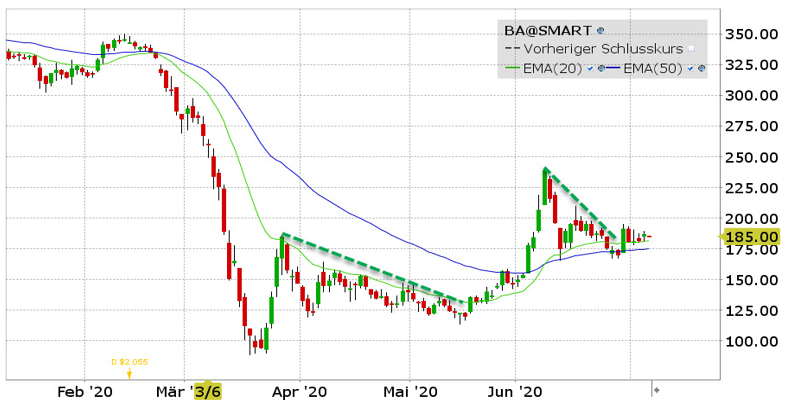This screenshot has height=412, width=800.
Task: Click the 225.00 price axis label
Action: [x=752, y=188]
